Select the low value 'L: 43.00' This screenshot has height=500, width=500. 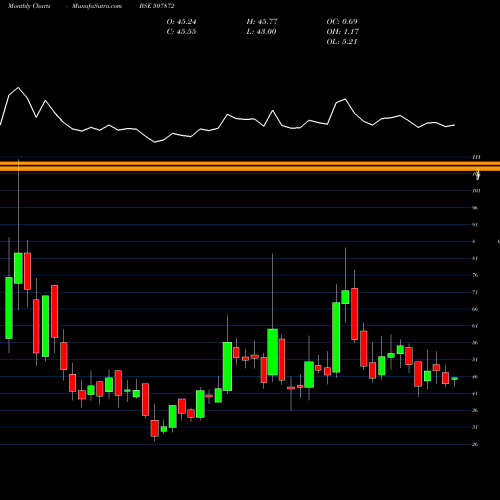pyautogui.click(x=262, y=32)
